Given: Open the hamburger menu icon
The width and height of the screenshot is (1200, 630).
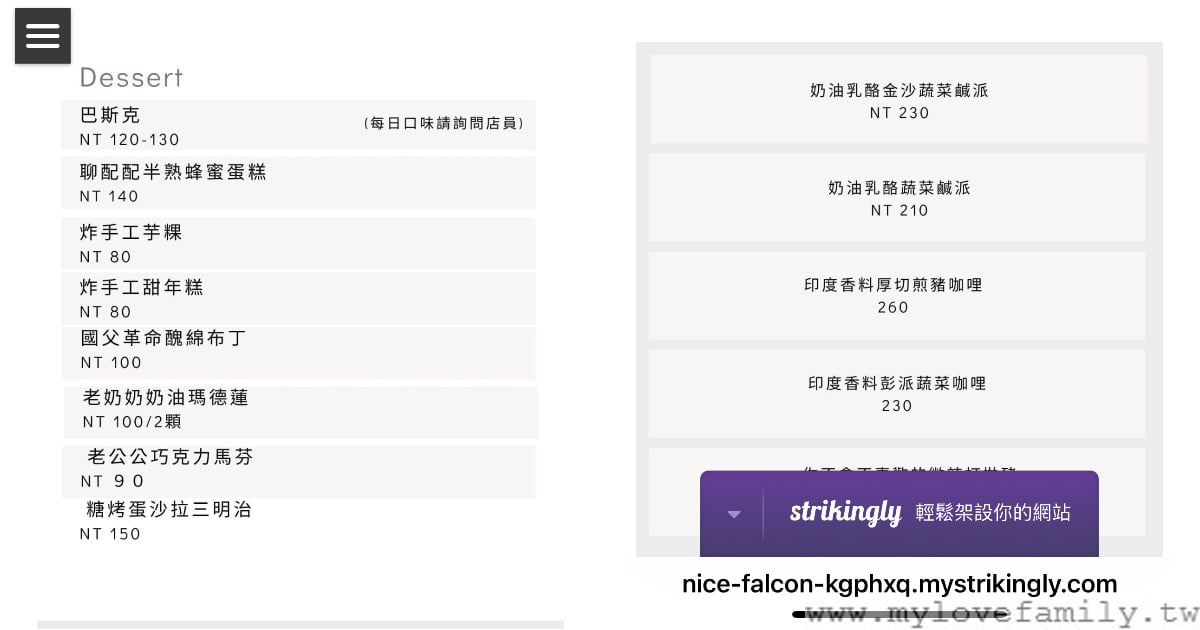Looking at the screenshot, I should click(42, 36).
